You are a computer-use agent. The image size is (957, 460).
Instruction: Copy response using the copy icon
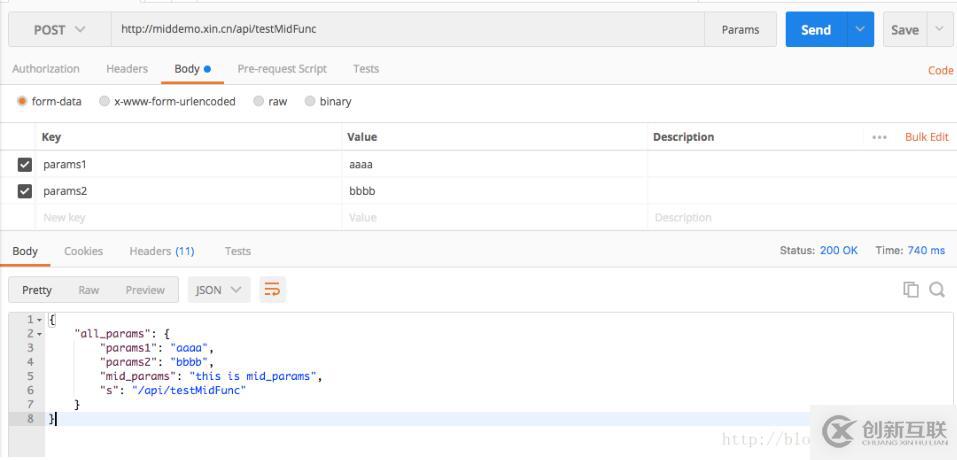pyautogui.click(x=910, y=290)
